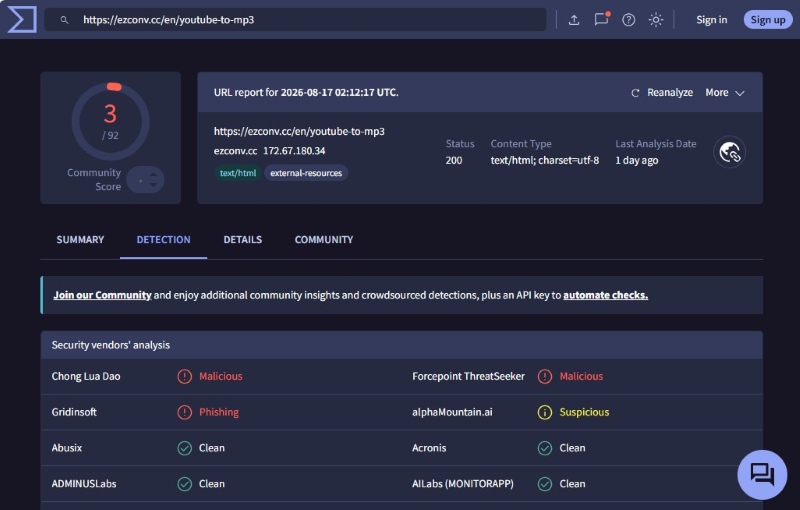Click vendor name Acronis
This screenshot has width=800, height=510.
[429, 448]
